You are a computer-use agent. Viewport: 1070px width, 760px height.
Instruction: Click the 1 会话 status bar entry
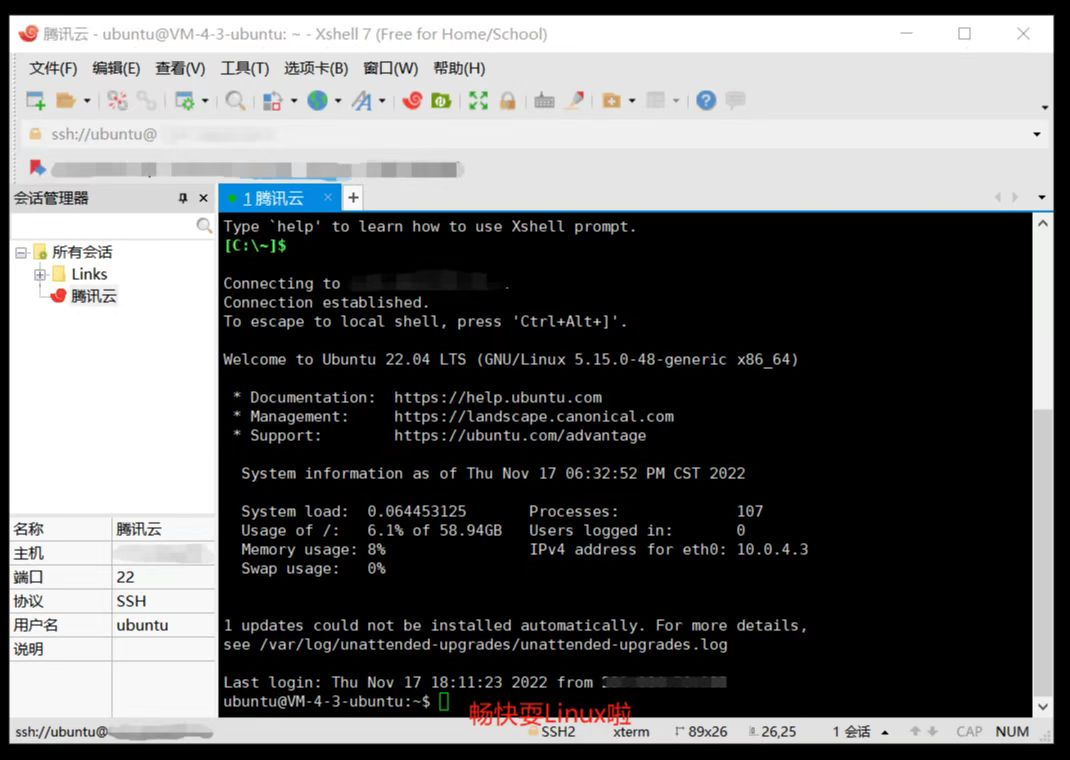pos(851,732)
